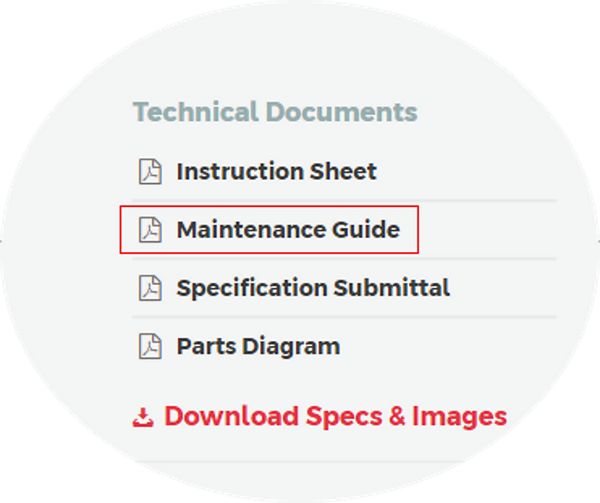
Task: Click the word "Submittal" in Specification Submittal
Action: [x=391, y=288]
